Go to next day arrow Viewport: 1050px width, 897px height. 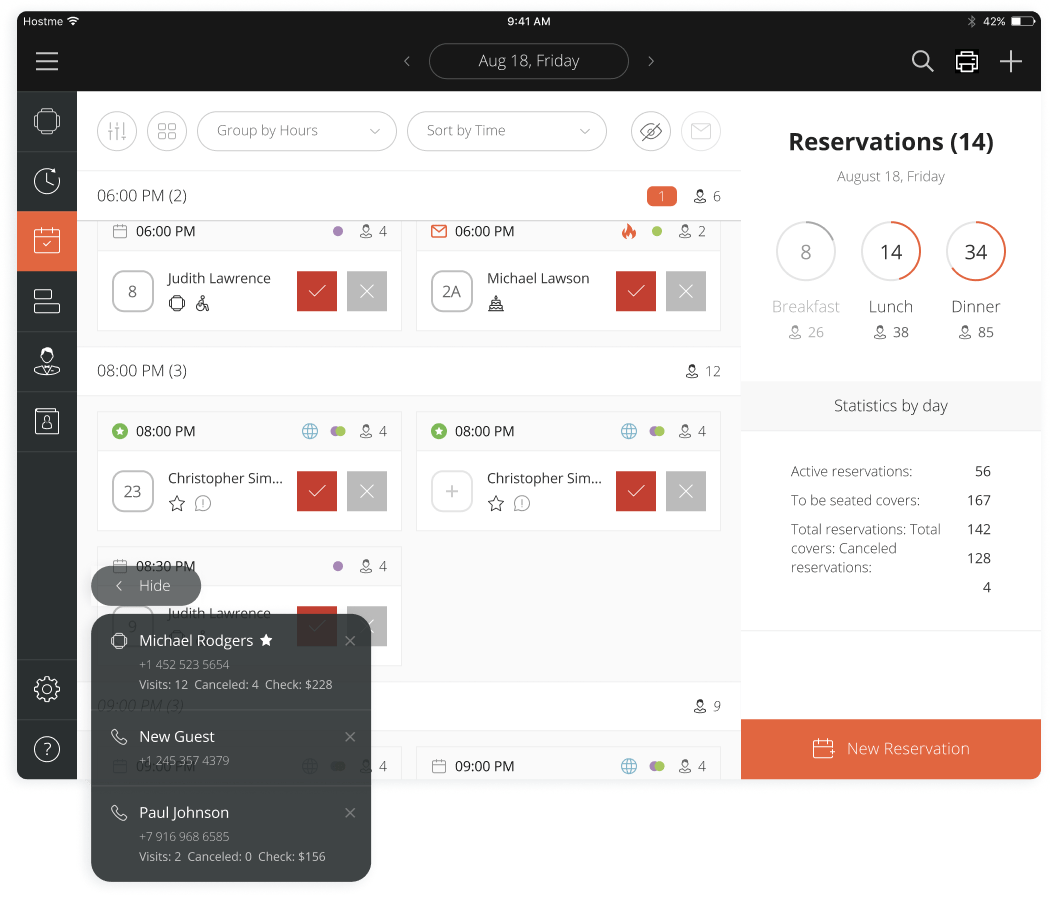[x=651, y=62]
